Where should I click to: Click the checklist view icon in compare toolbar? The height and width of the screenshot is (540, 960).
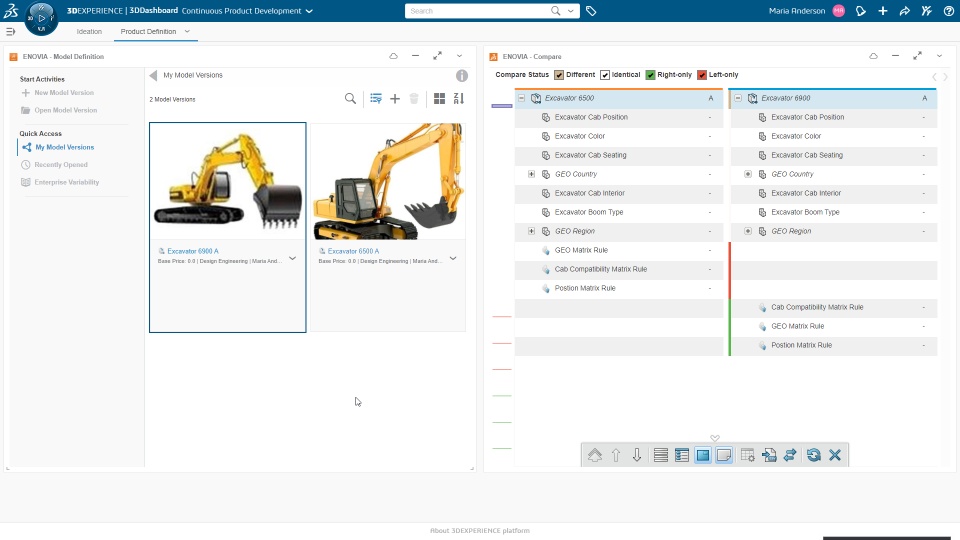coord(681,455)
